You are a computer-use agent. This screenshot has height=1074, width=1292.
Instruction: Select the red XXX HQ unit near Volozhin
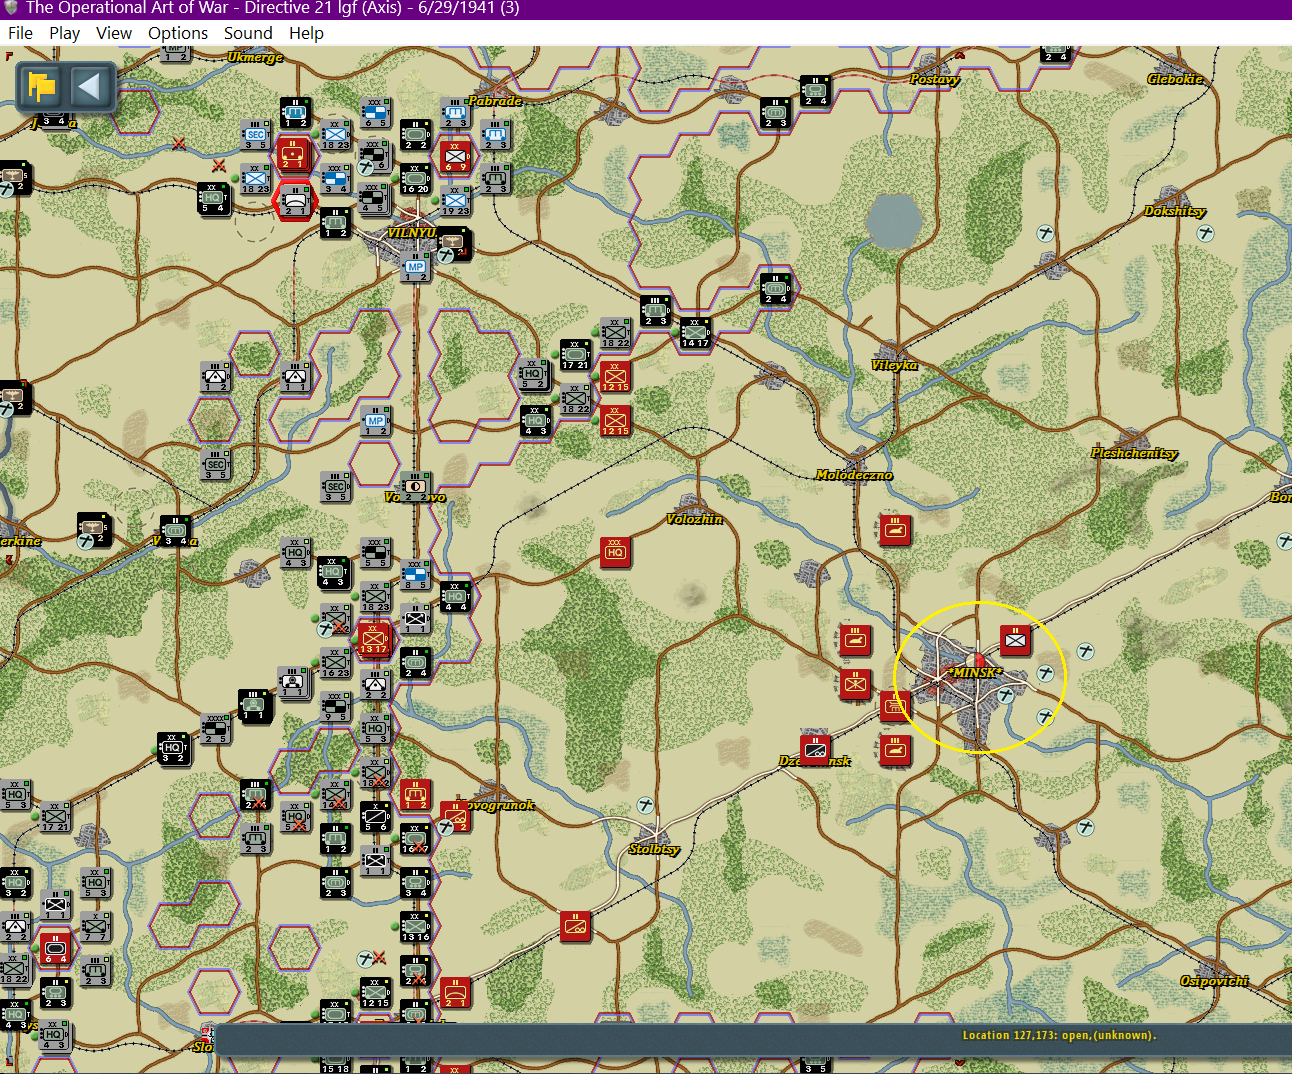[x=615, y=552]
